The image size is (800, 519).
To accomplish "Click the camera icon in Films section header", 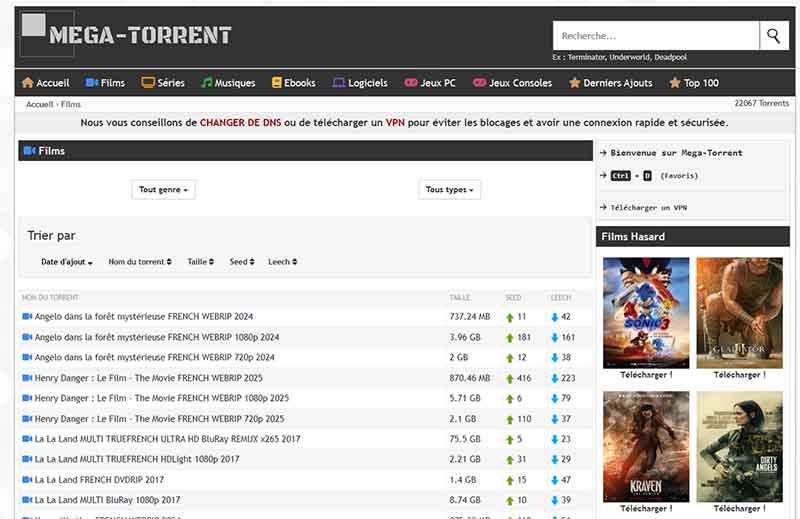I will (30, 151).
